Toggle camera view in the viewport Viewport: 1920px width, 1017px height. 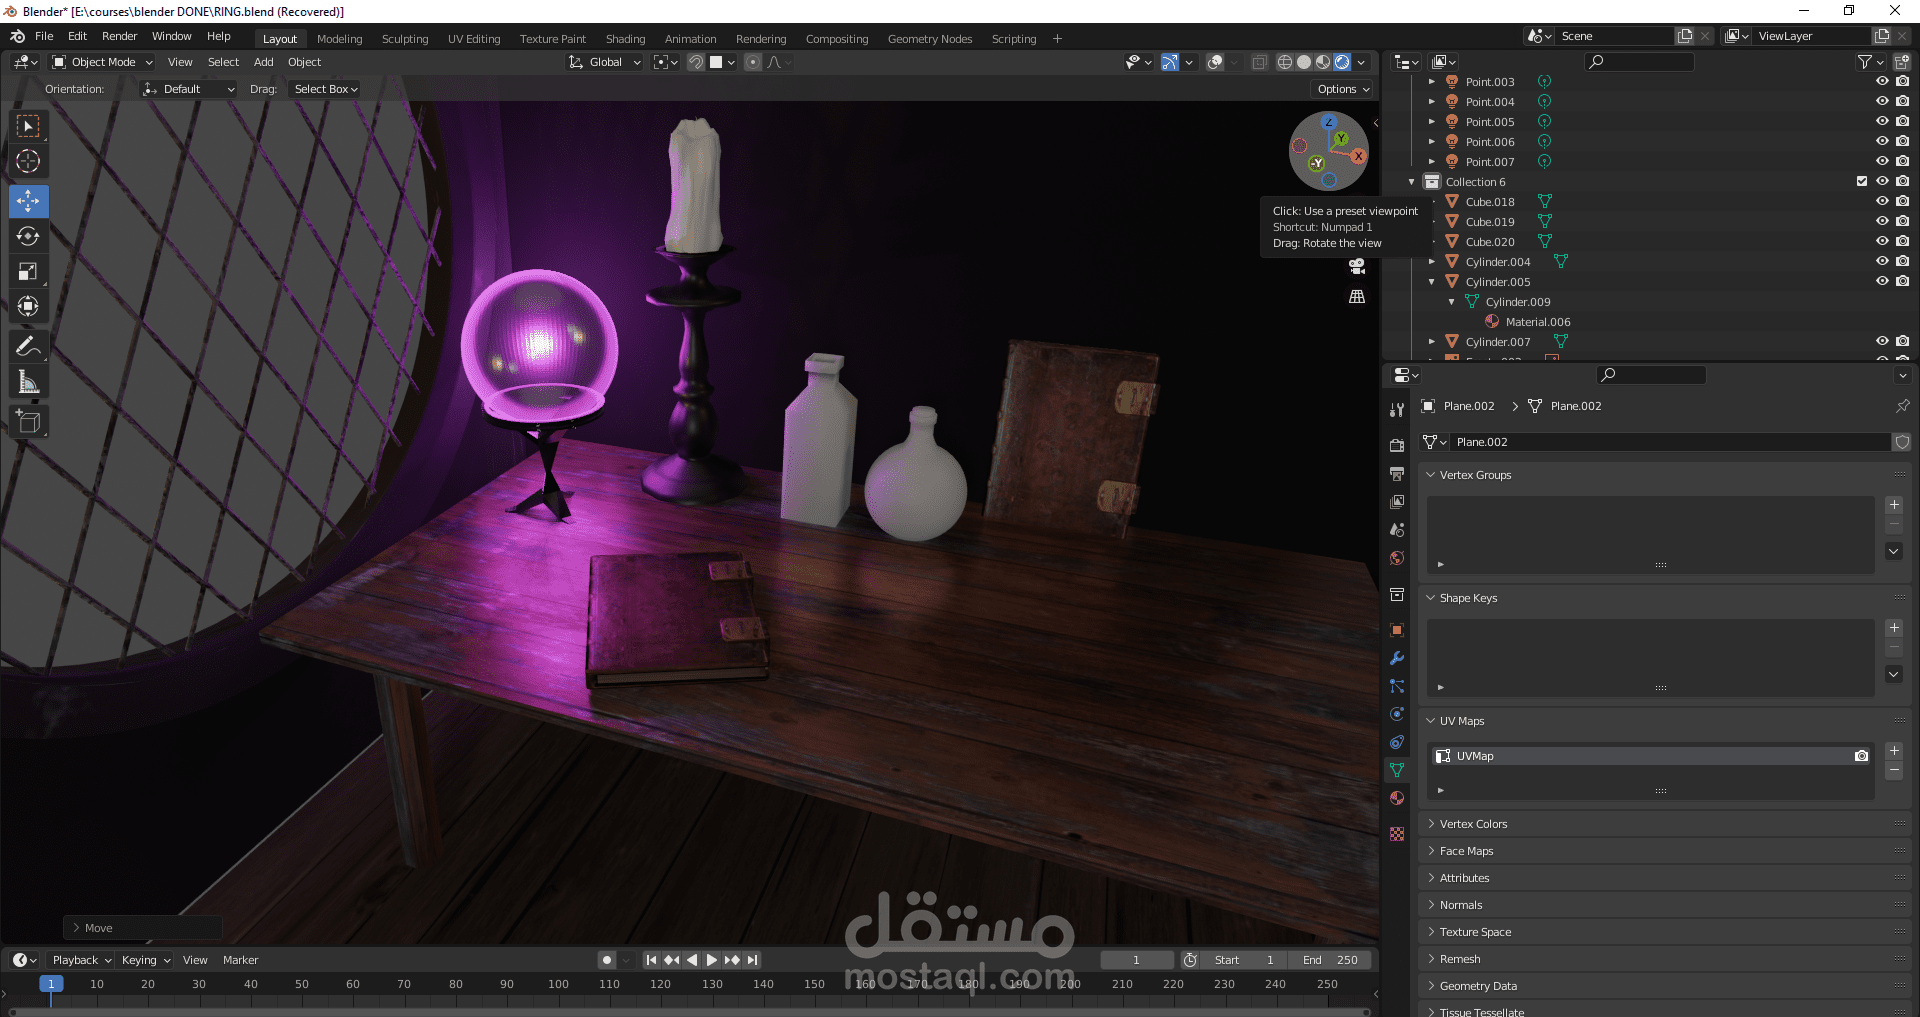1357,266
